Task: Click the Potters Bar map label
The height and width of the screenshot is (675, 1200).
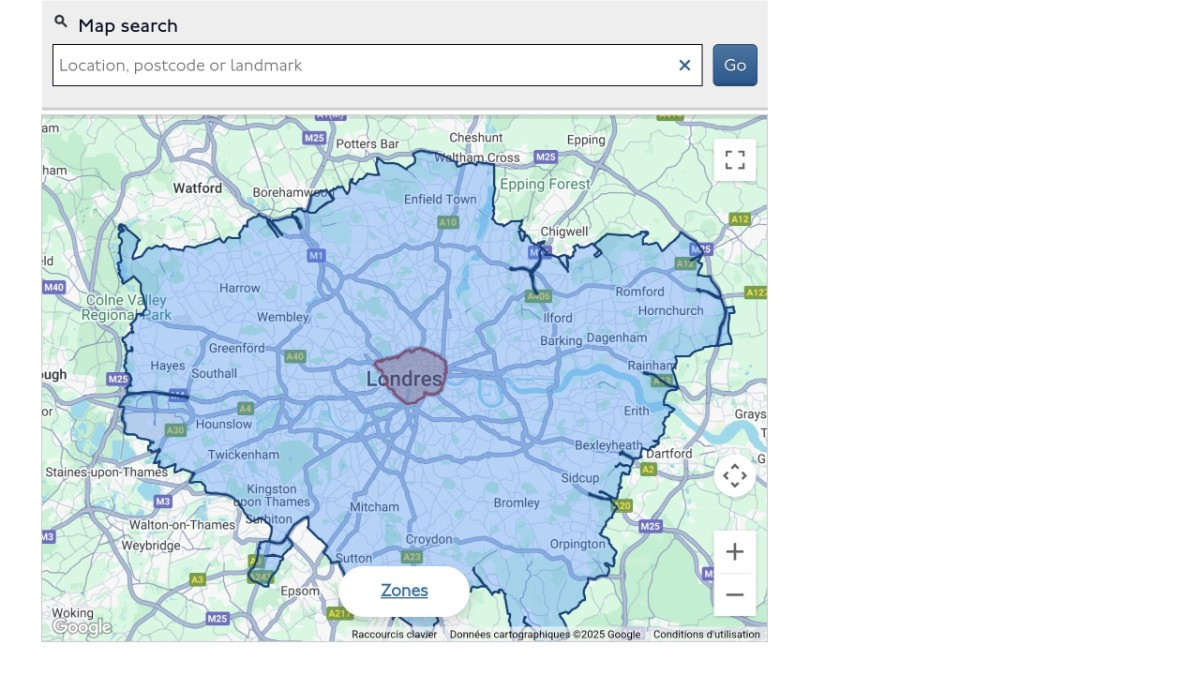Action: coord(367,144)
